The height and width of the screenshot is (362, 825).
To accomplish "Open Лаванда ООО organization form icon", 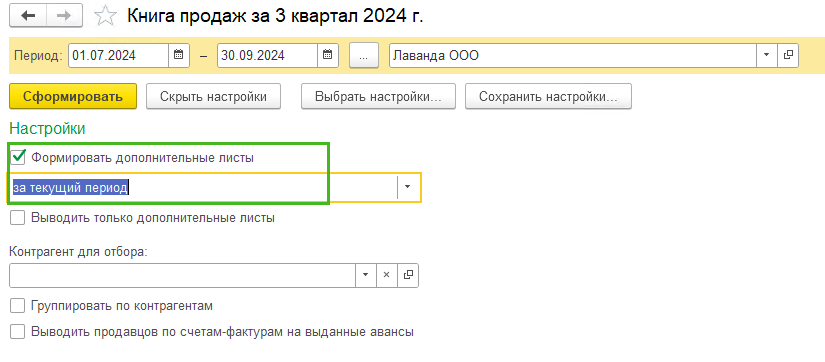I will pos(788,55).
